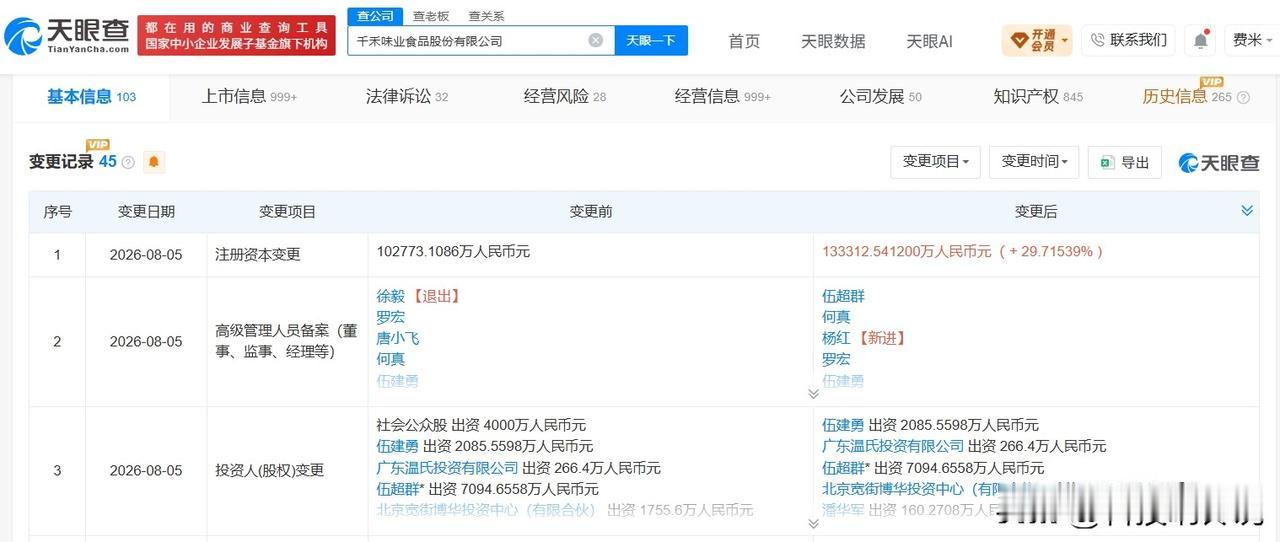1280x542 pixels.
Task: Open the 基本信息 tab
Action: point(91,97)
